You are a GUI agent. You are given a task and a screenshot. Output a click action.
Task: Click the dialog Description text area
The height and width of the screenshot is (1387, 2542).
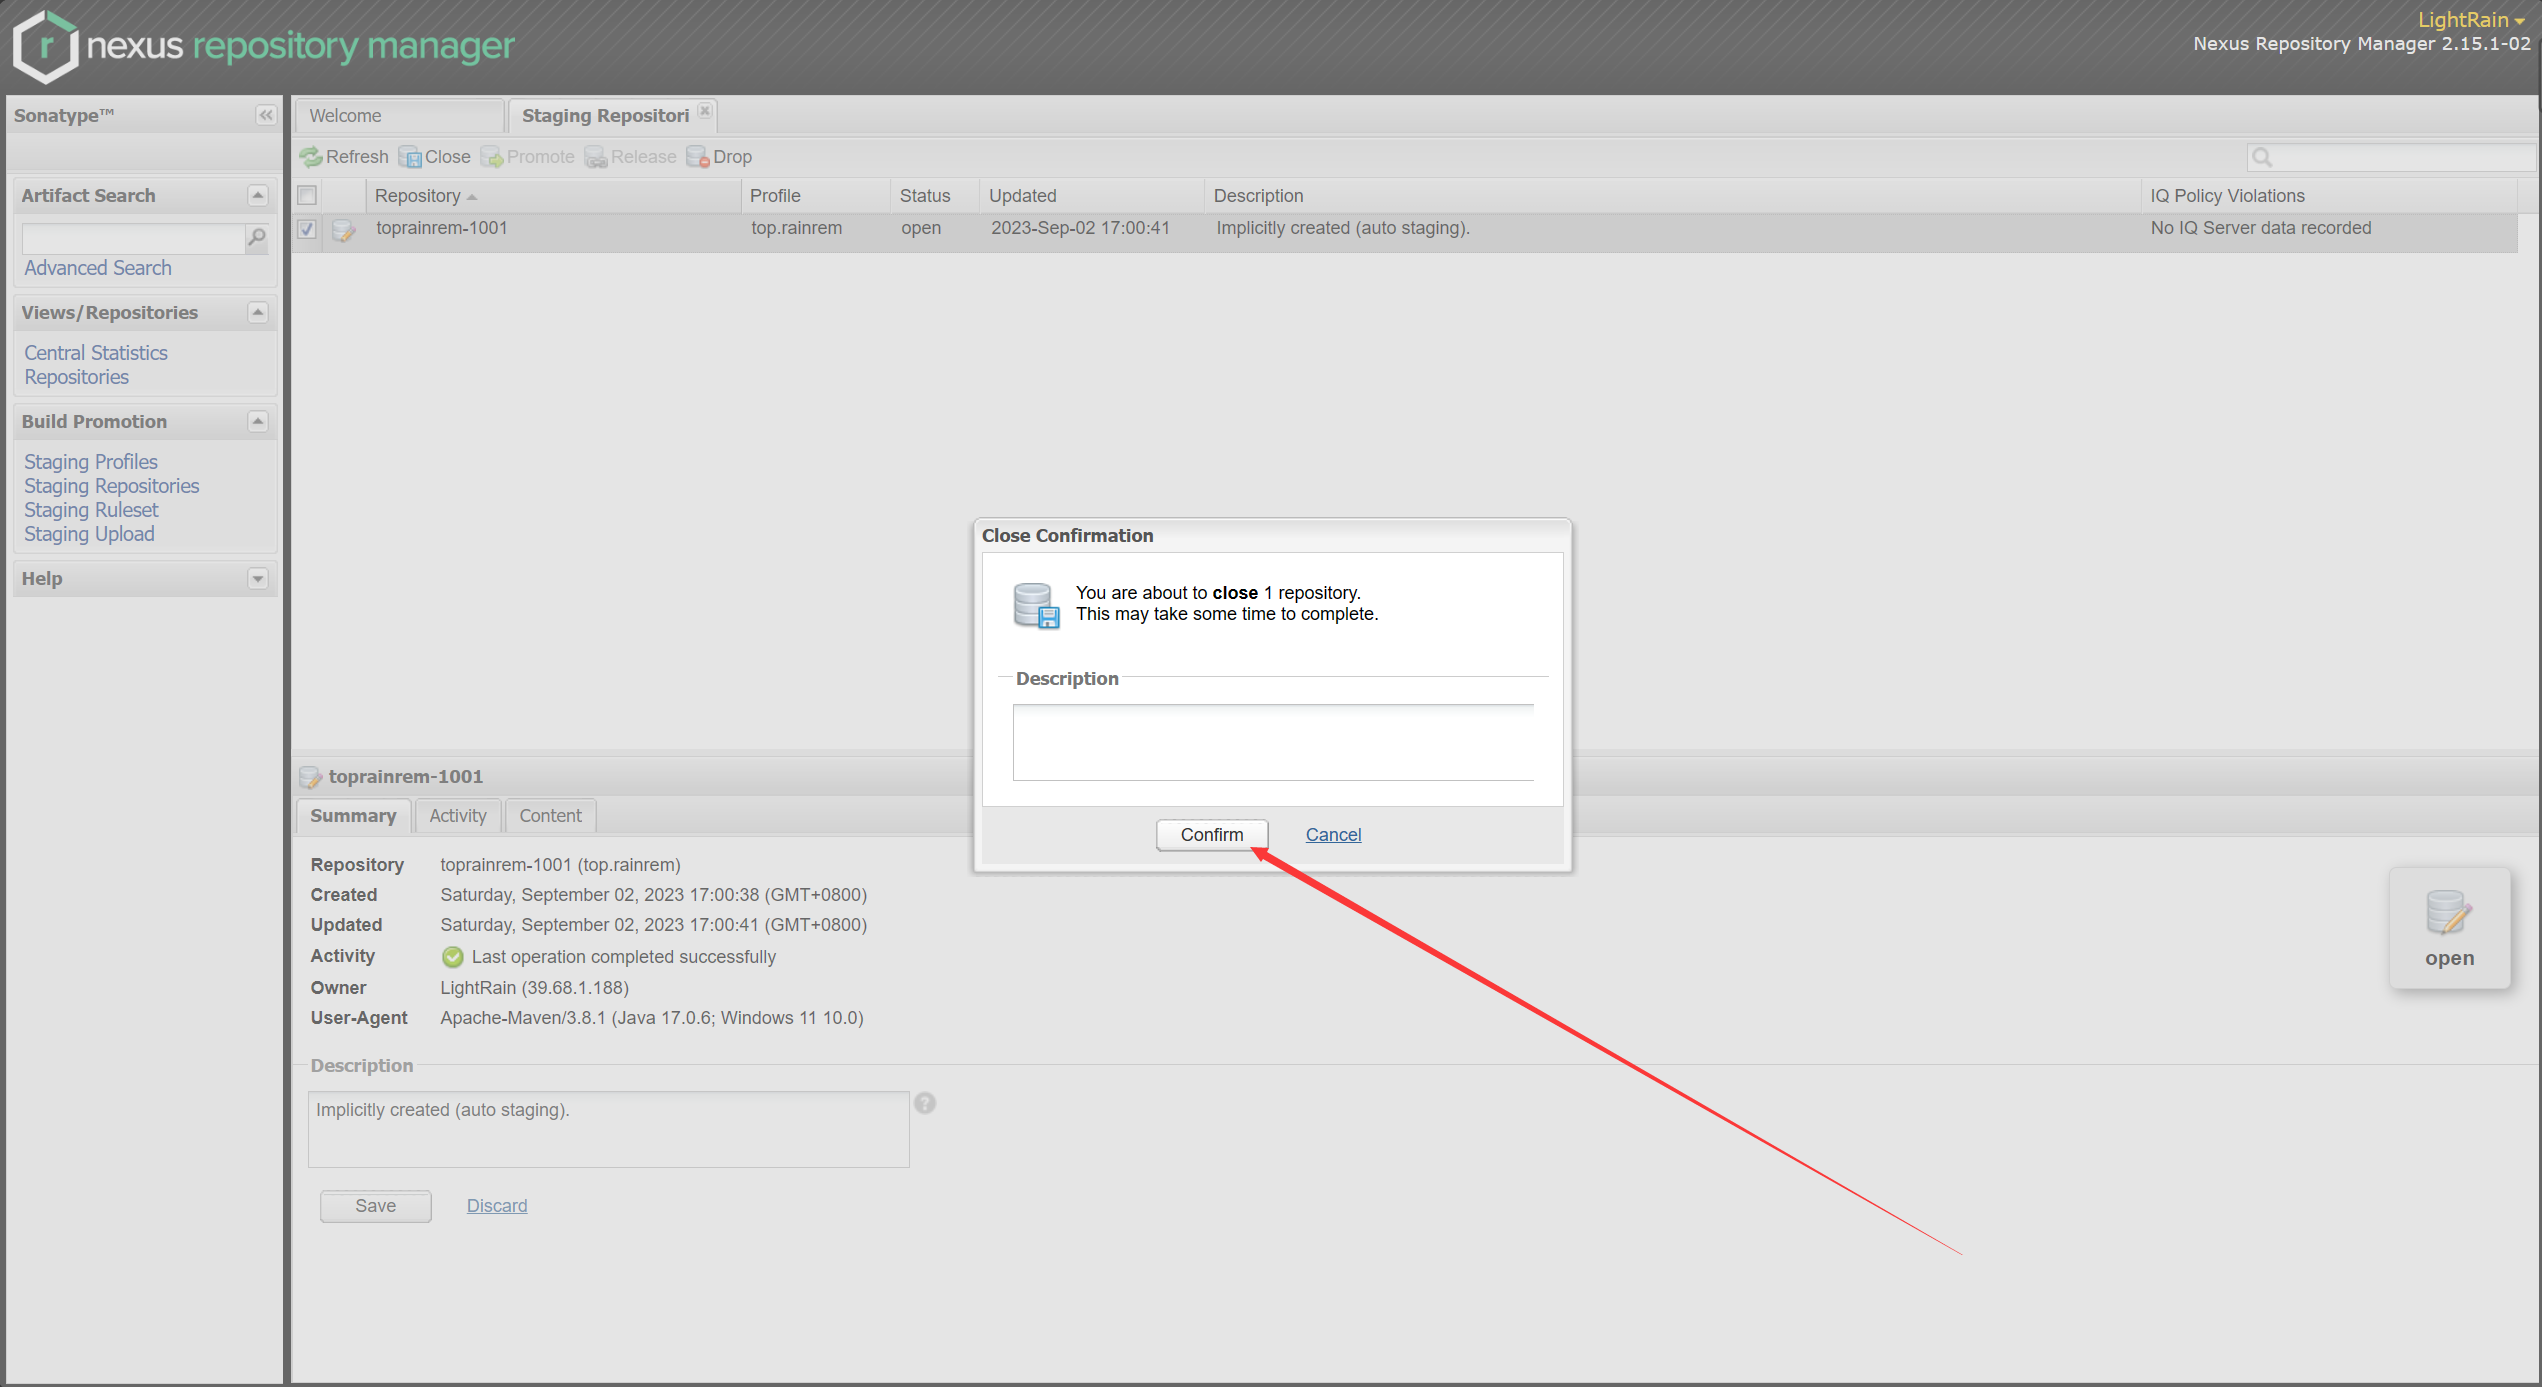1272,742
